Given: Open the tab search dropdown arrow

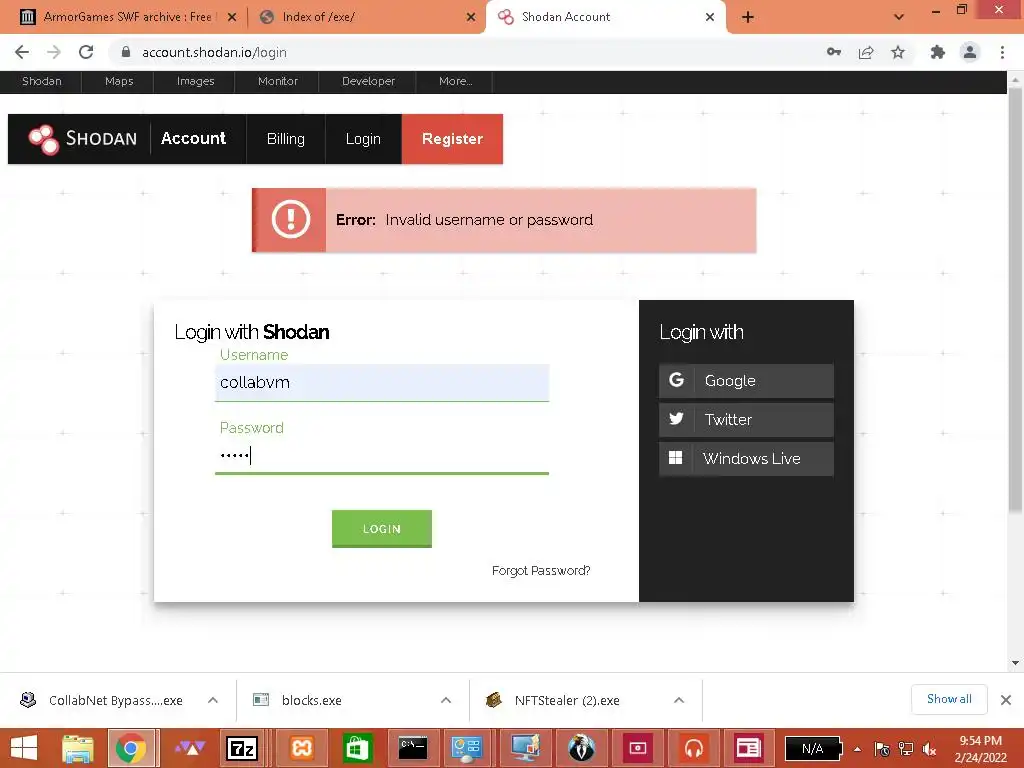Looking at the screenshot, I should tap(899, 17).
